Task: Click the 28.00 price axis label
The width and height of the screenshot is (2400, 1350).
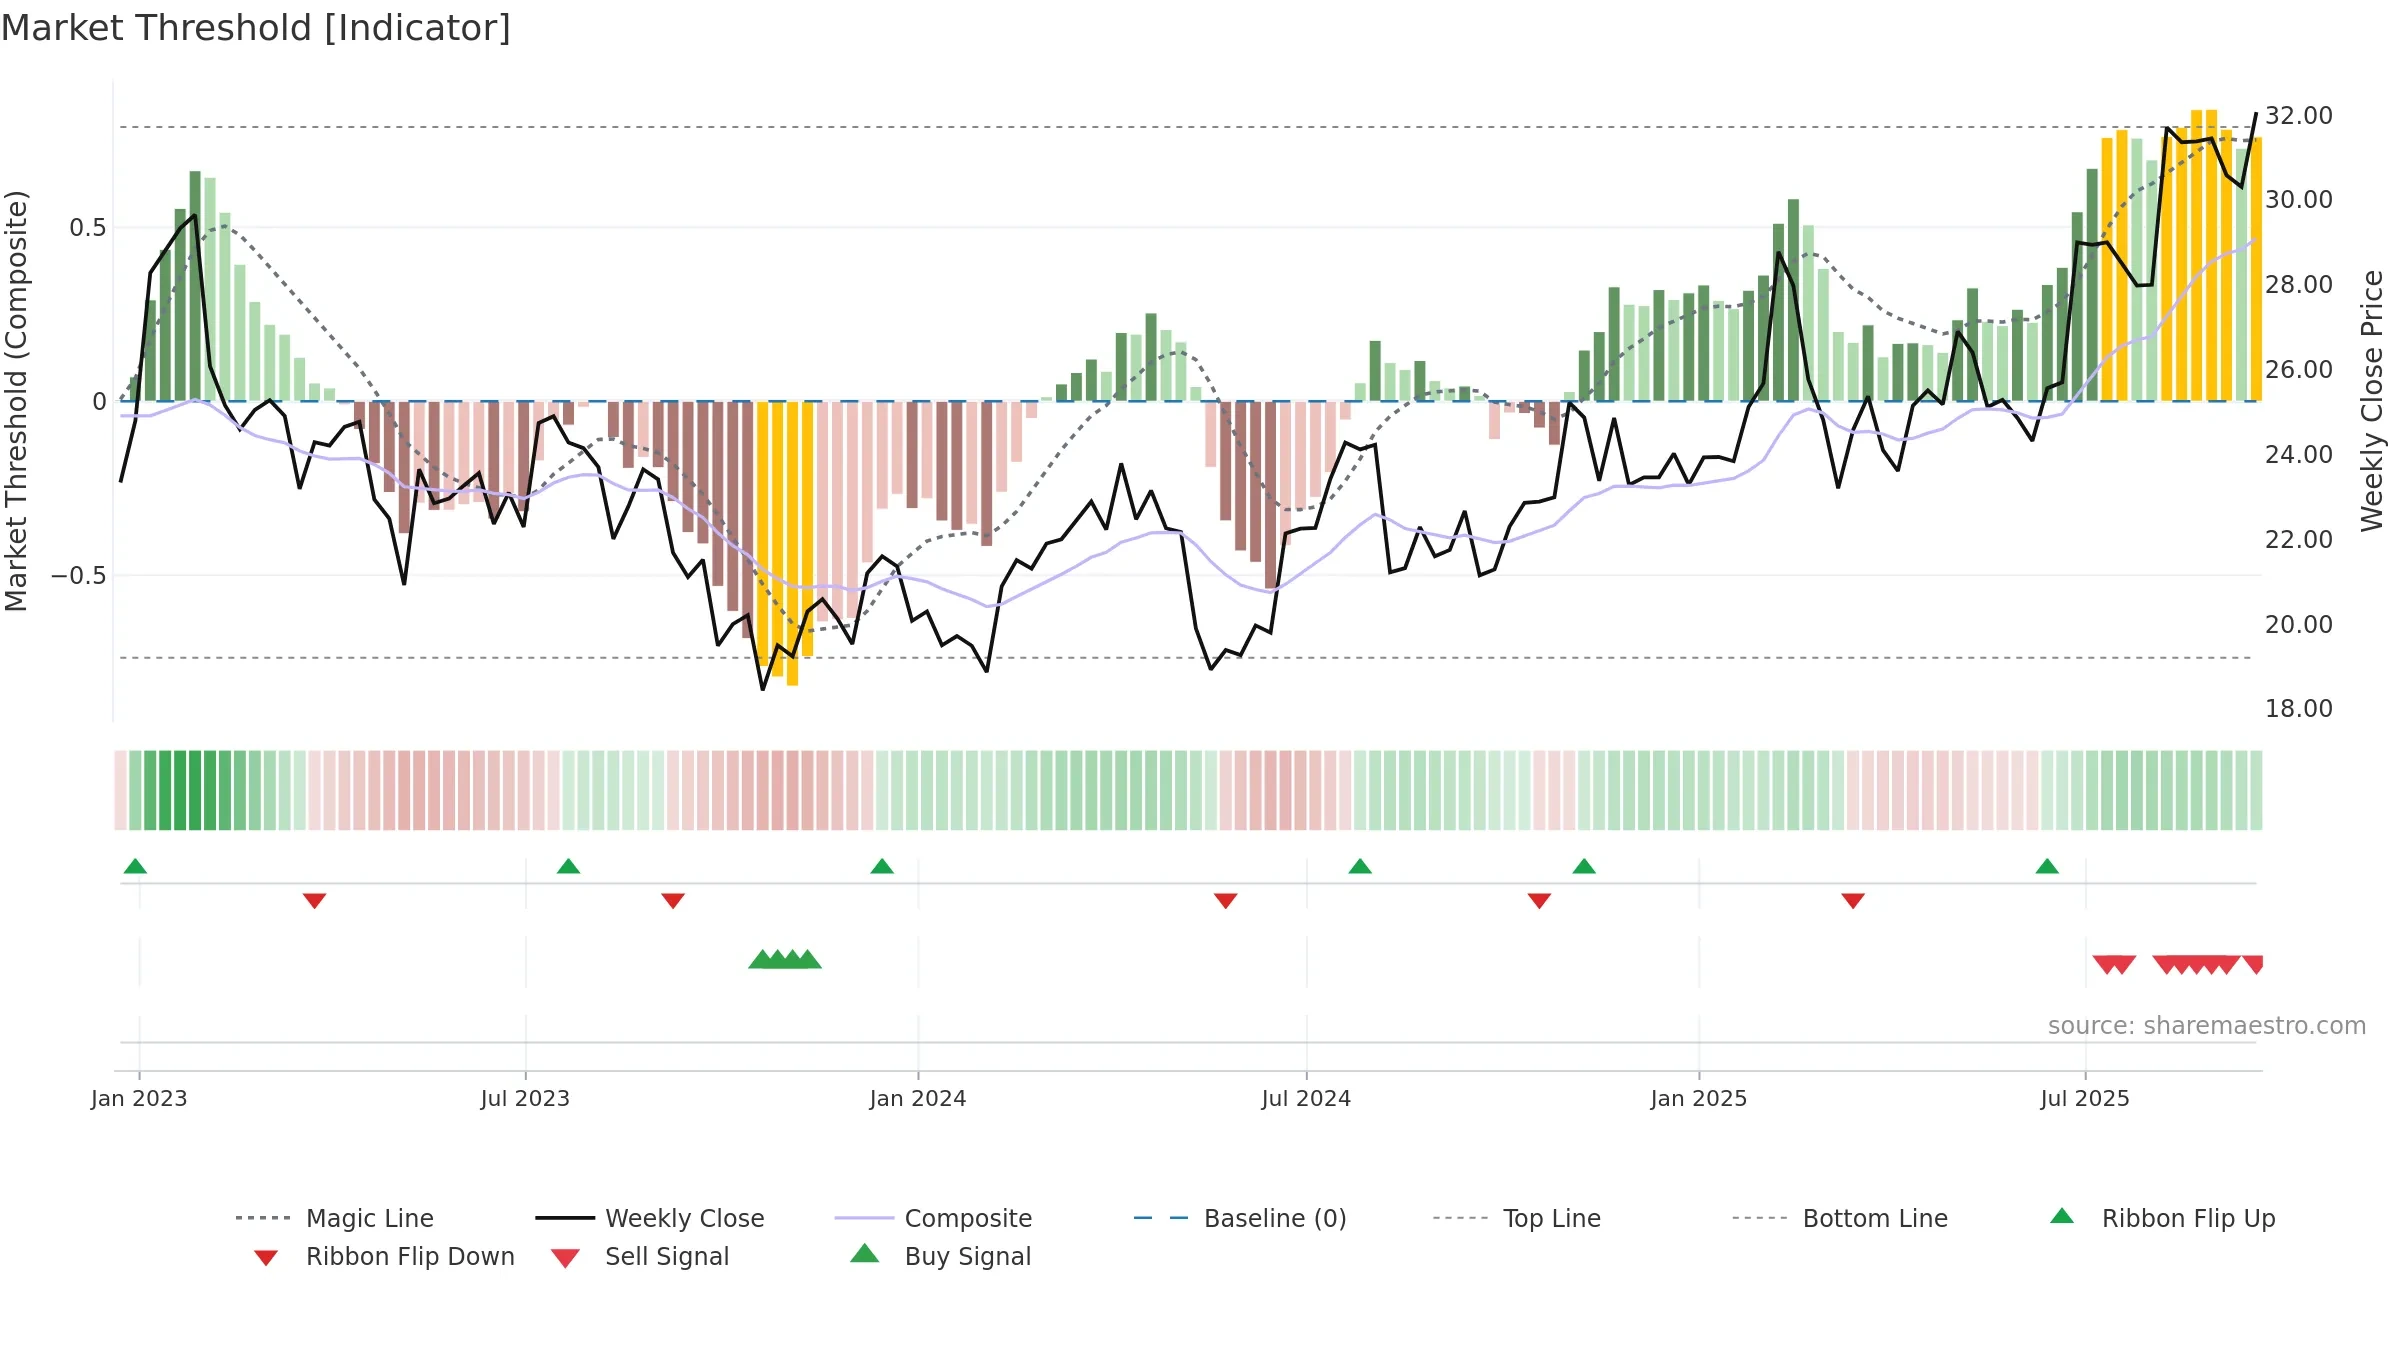Action: pos(2299,285)
